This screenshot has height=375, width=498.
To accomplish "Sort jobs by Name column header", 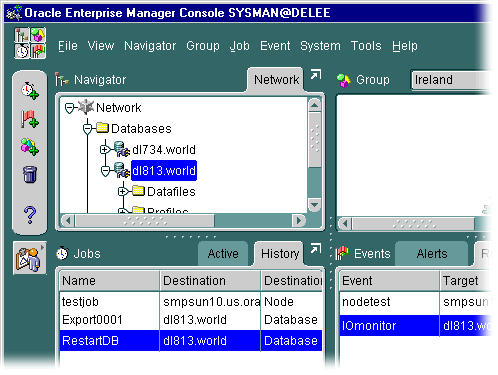I will [109, 281].
